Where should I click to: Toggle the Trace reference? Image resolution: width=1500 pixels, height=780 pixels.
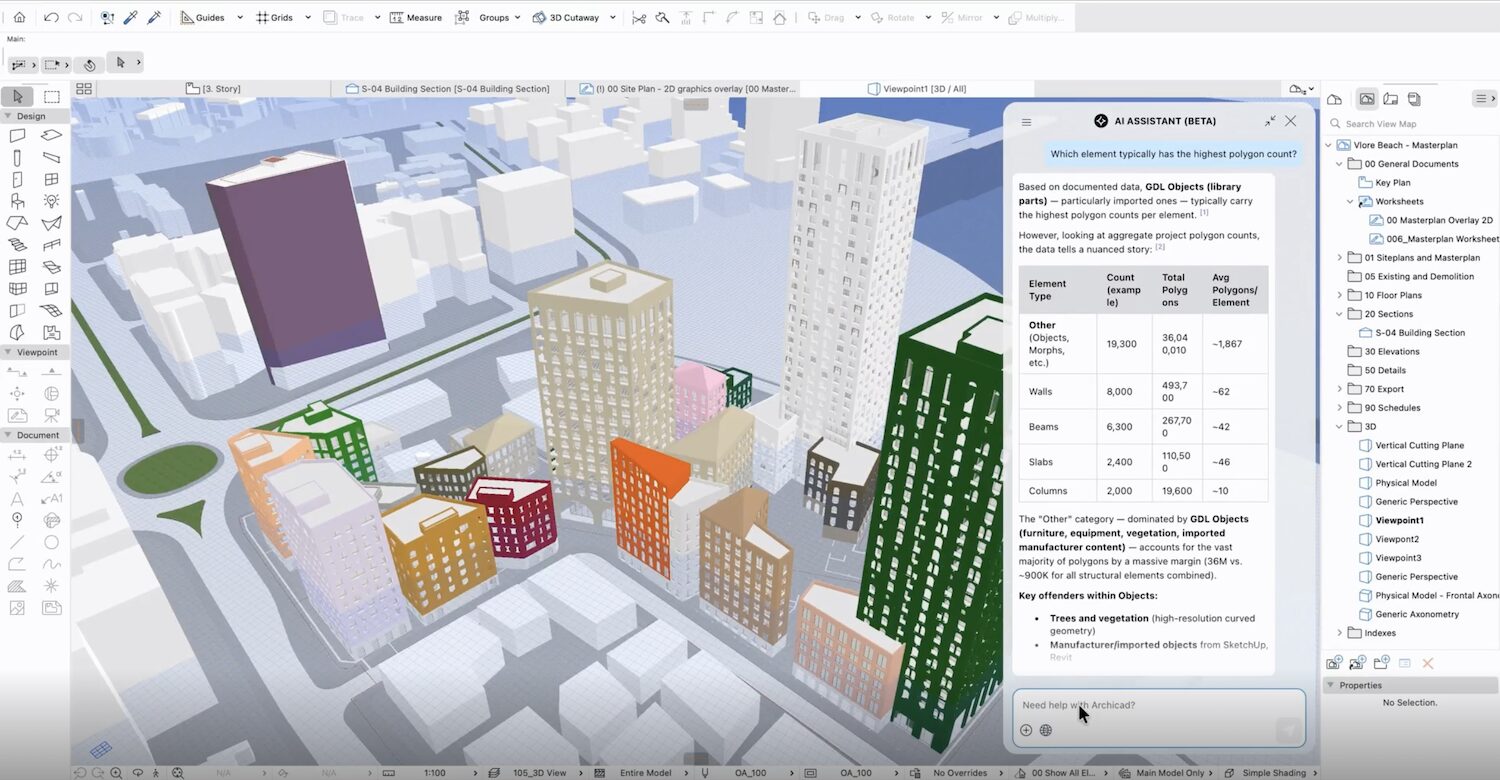(344, 17)
